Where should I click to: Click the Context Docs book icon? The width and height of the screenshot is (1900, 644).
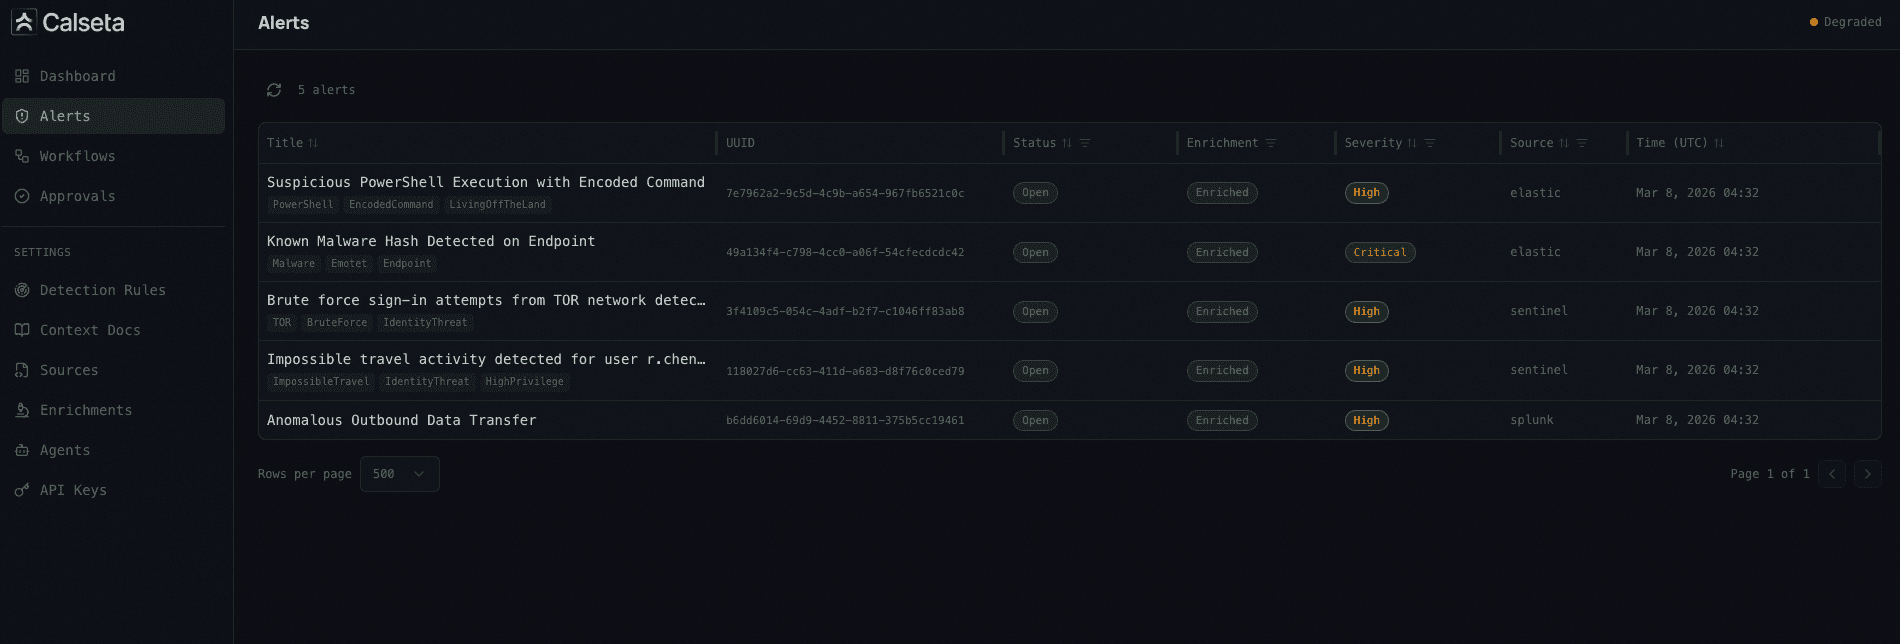(x=20, y=330)
